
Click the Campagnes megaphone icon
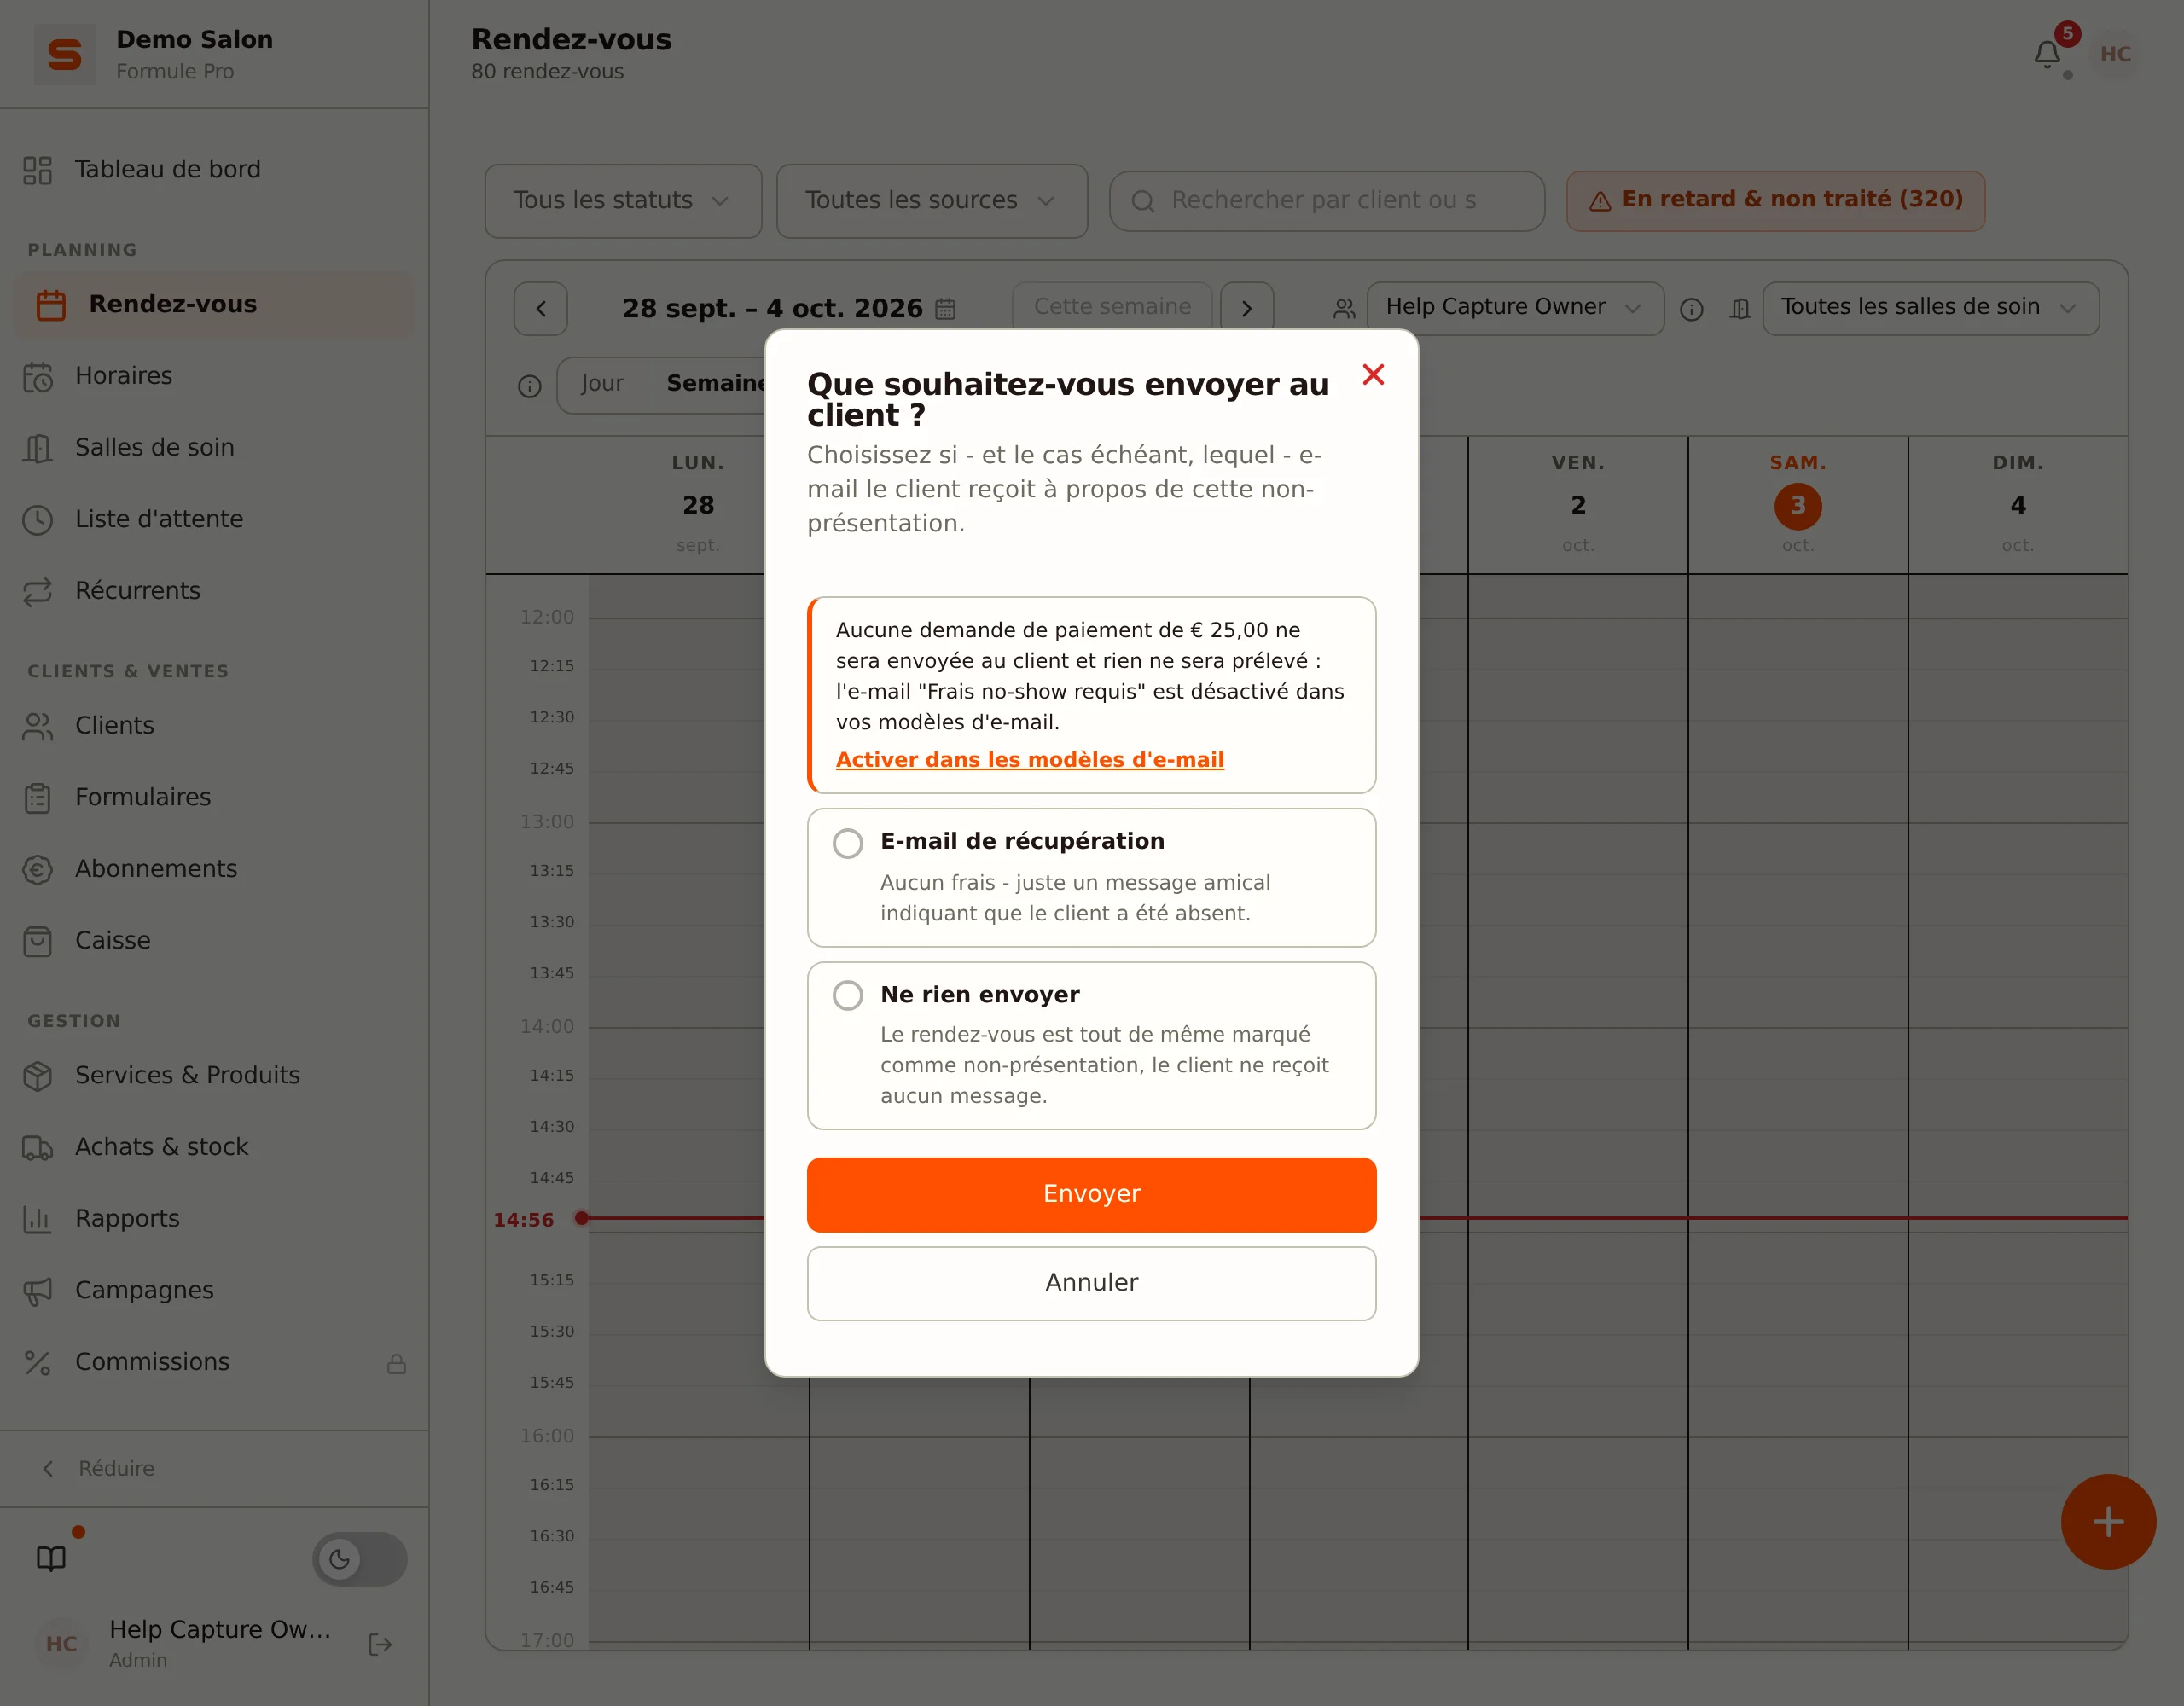[x=38, y=1291]
